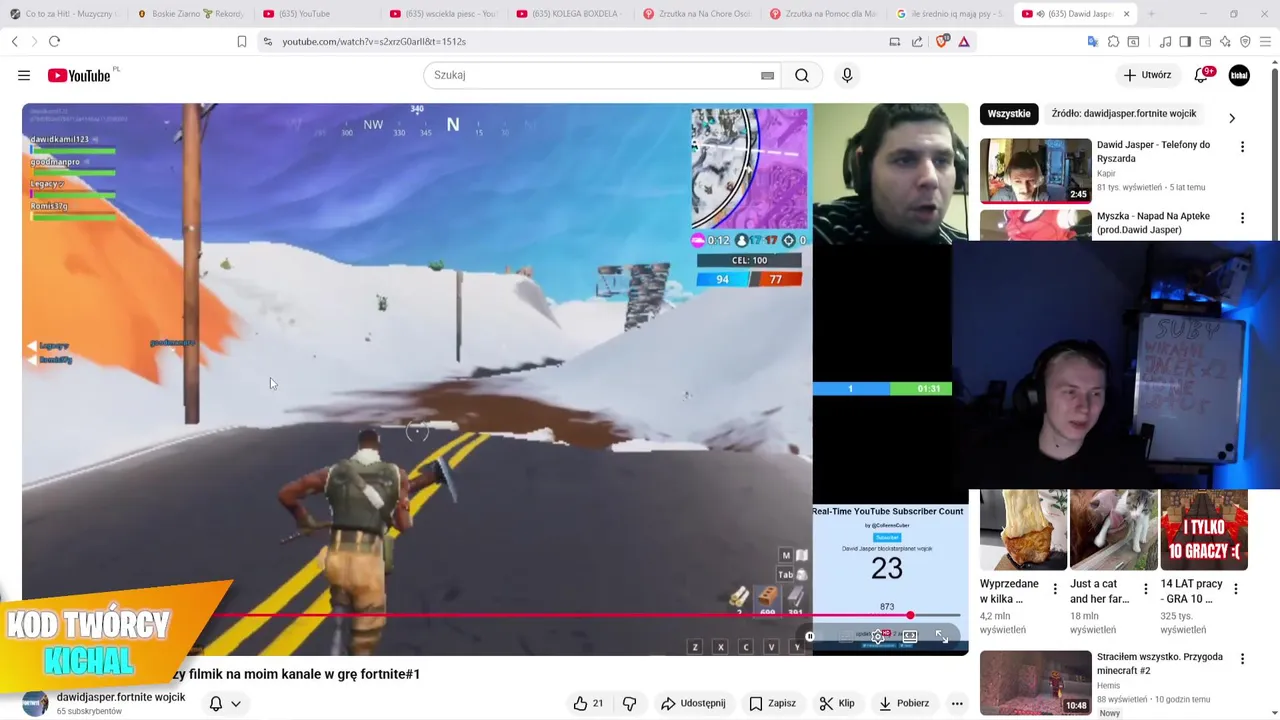The image size is (1280, 720).
Task: Open the notifications bell with the 9+ badge
Action: pyautogui.click(x=1202, y=75)
